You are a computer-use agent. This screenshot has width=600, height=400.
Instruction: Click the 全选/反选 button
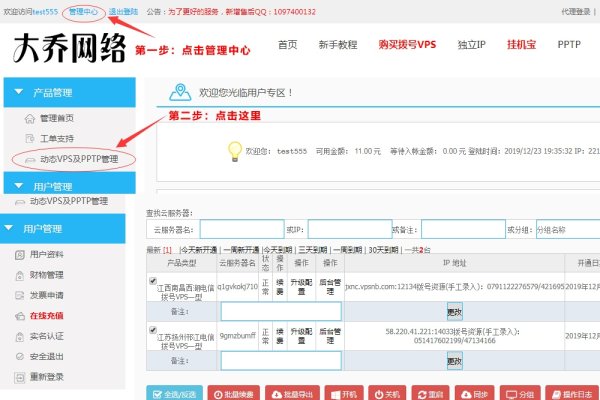click(x=174, y=393)
